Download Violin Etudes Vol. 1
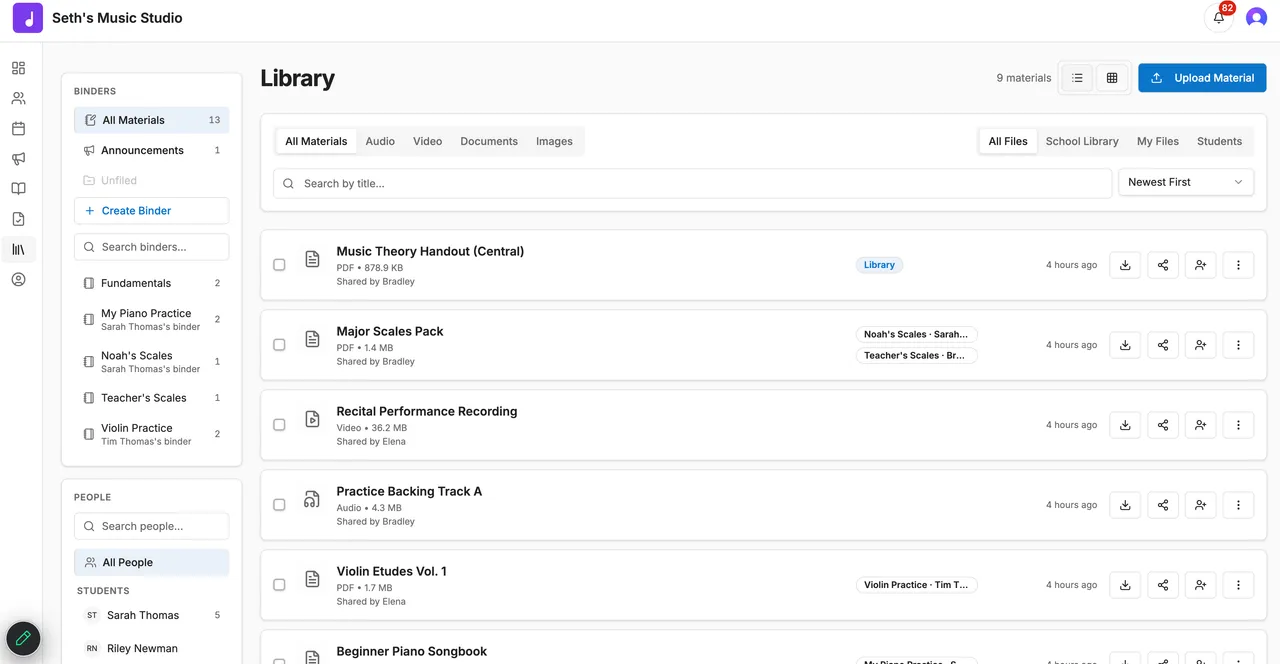The image size is (1280, 664). click(1125, 585)
